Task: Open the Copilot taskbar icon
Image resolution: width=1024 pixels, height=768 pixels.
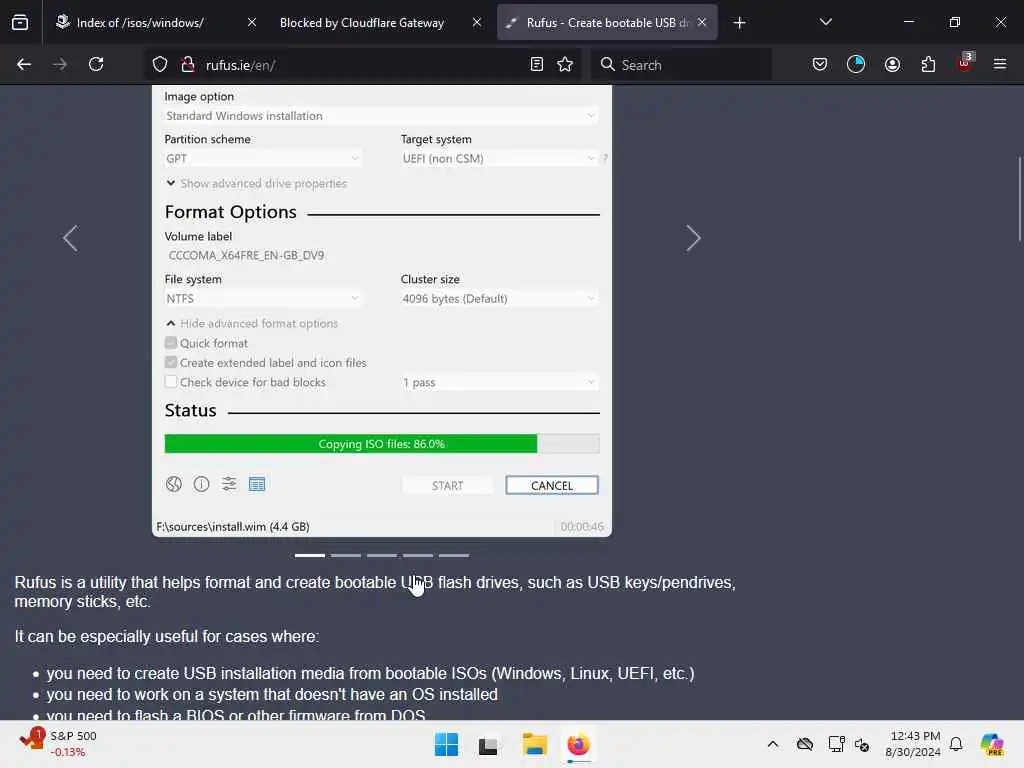Action: pos(992,744)
